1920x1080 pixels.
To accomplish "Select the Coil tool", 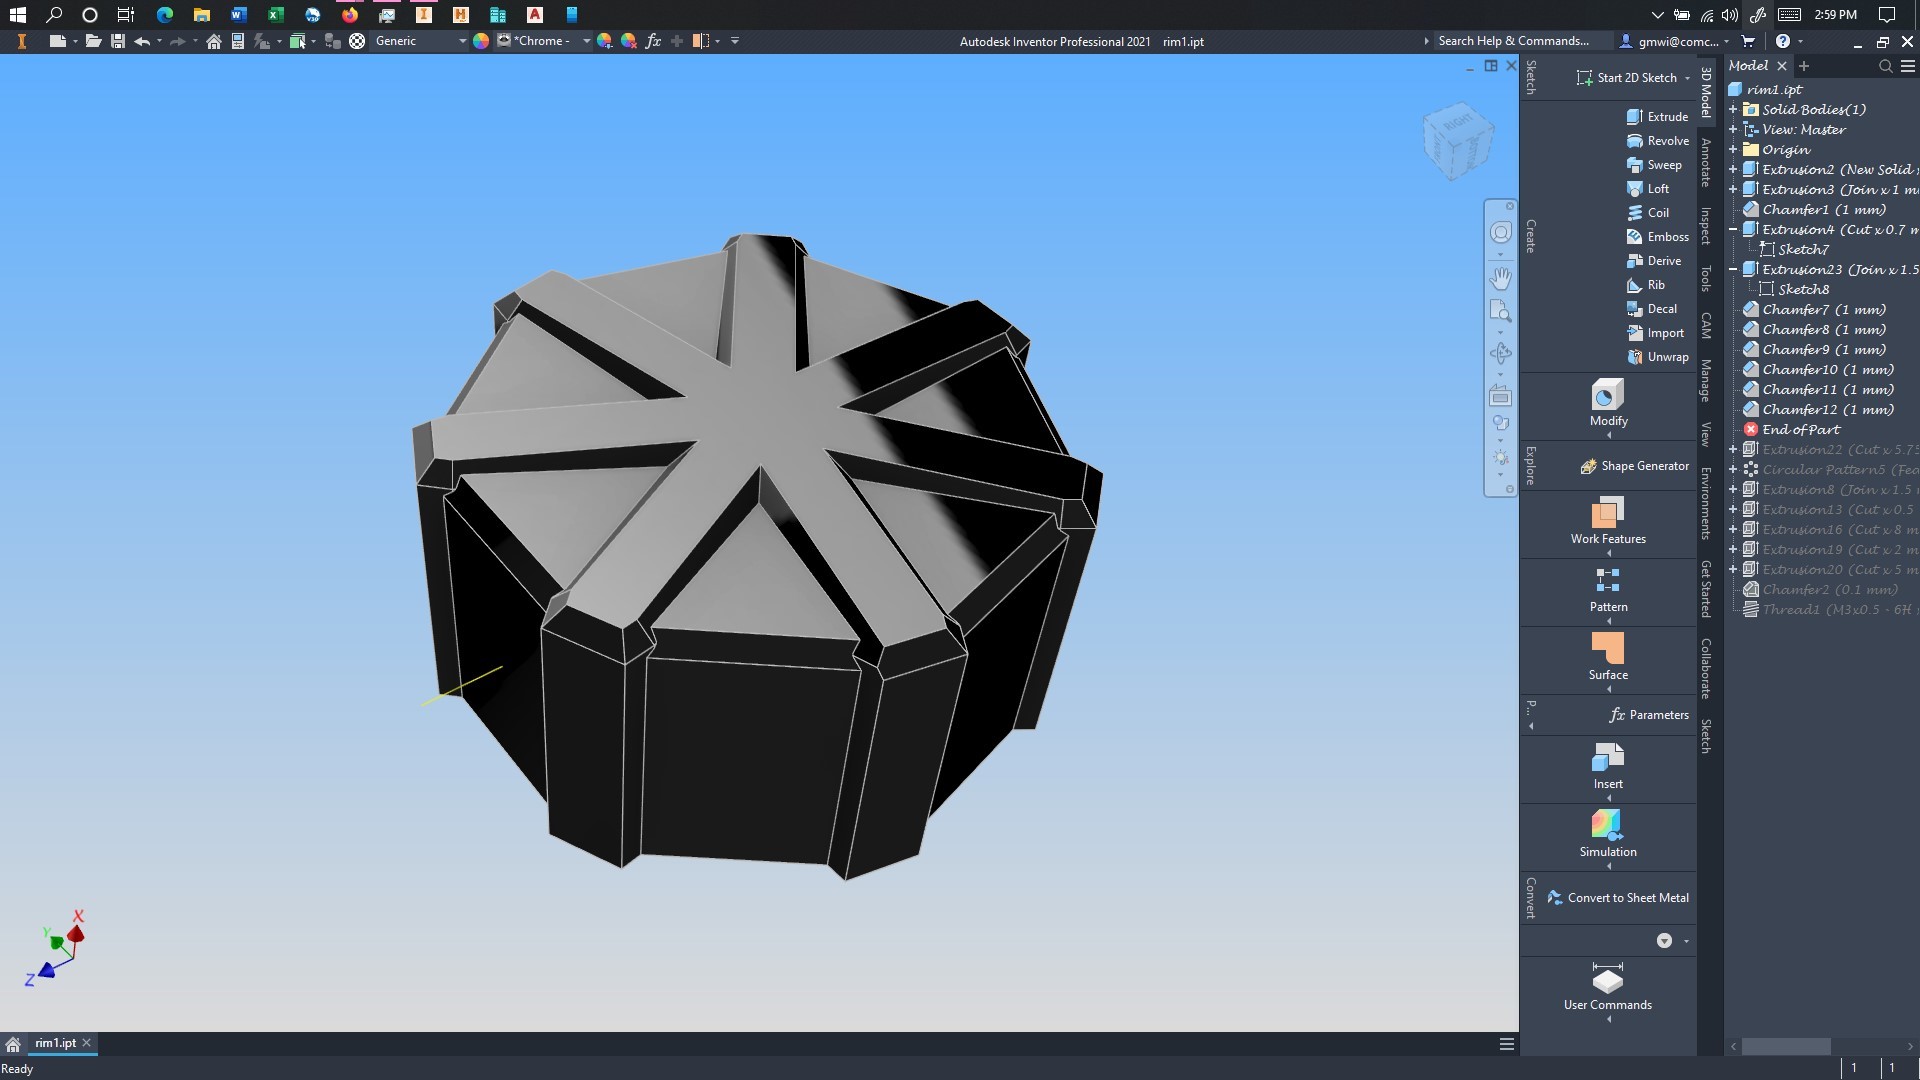I will [x=1650, y=212].
